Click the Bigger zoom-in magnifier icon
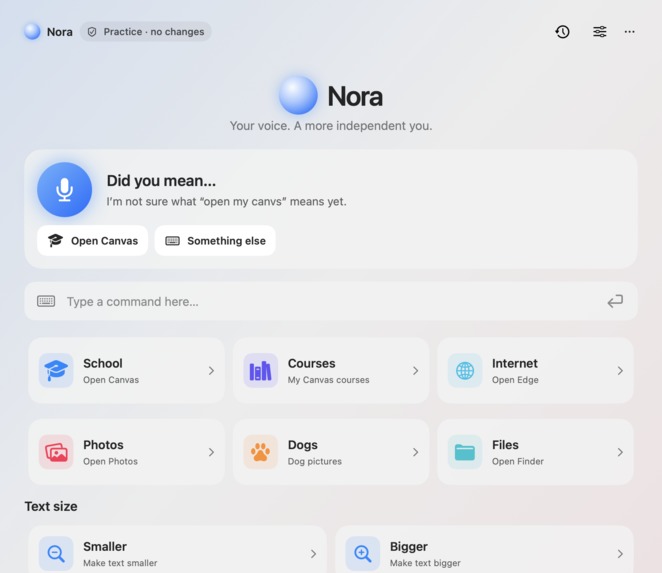This screenshot has height=573, width=662. point(363,554)
